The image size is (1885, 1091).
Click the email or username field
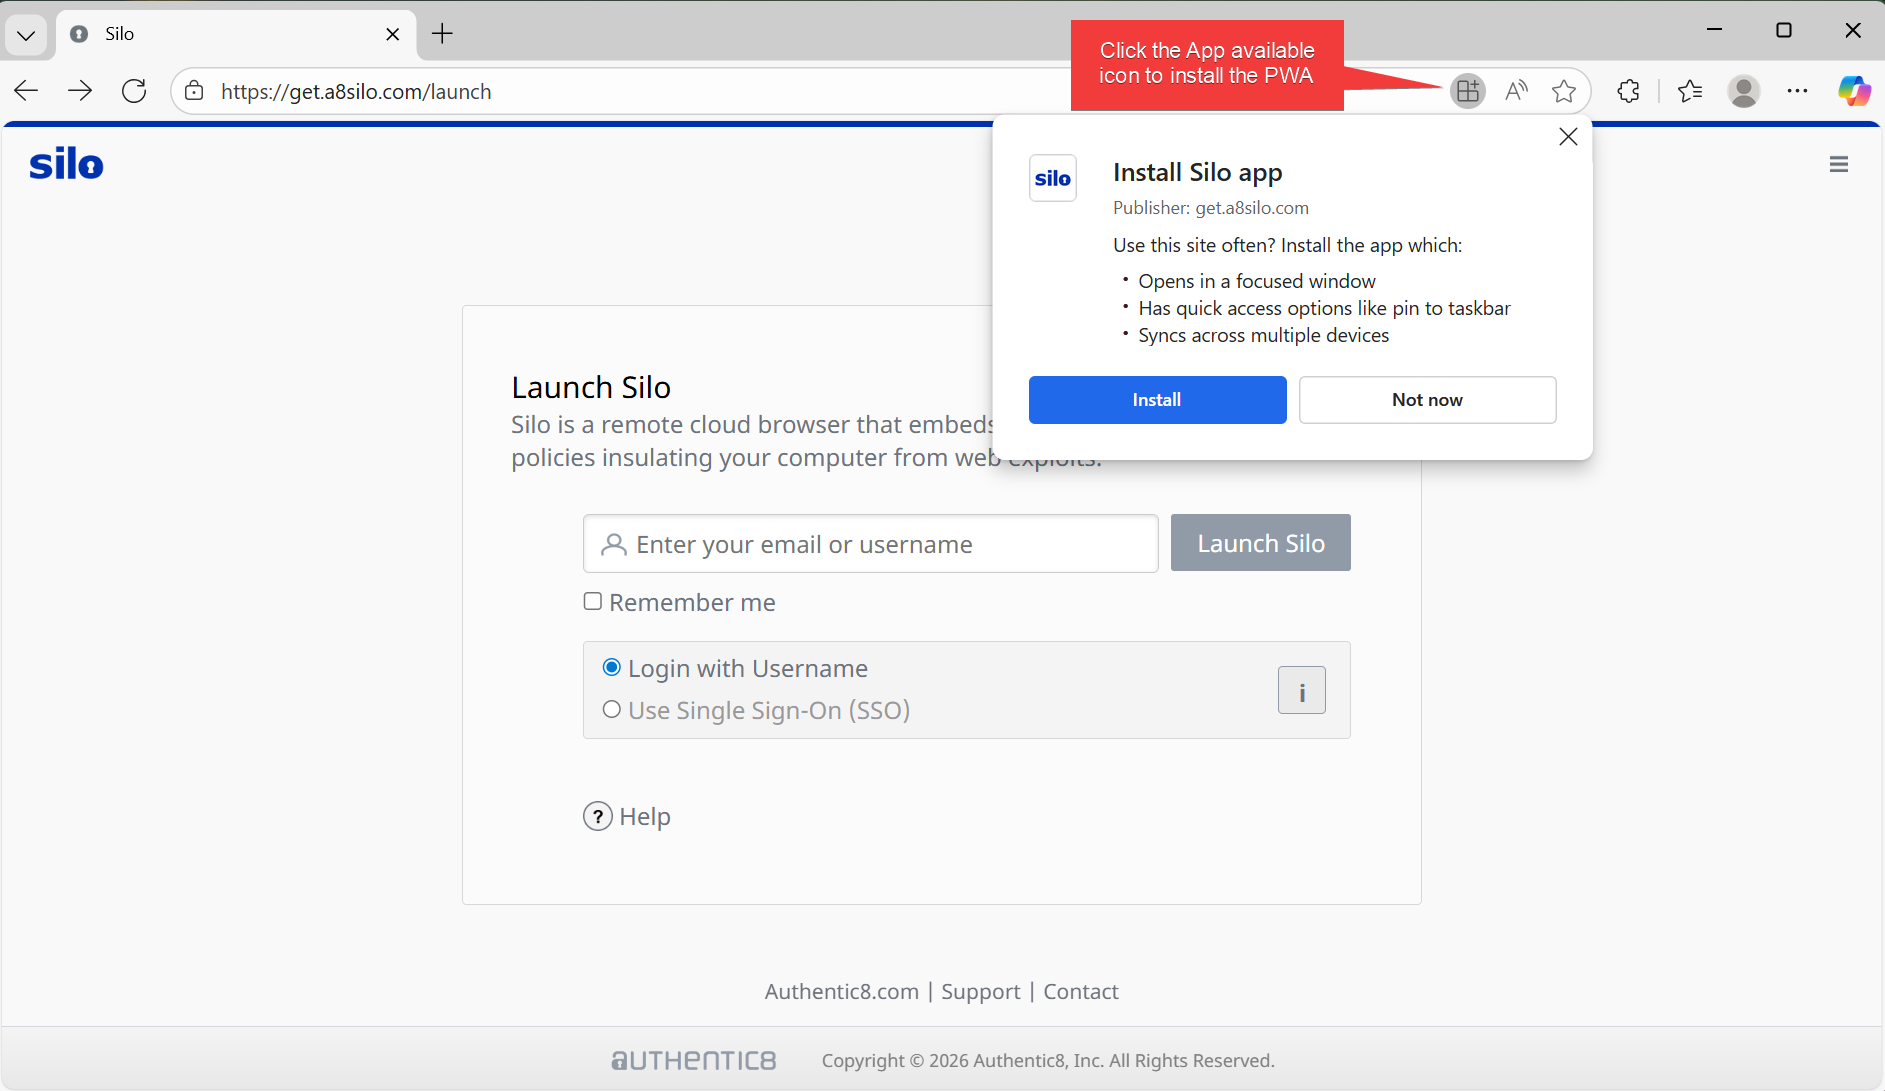click(870, 544)
